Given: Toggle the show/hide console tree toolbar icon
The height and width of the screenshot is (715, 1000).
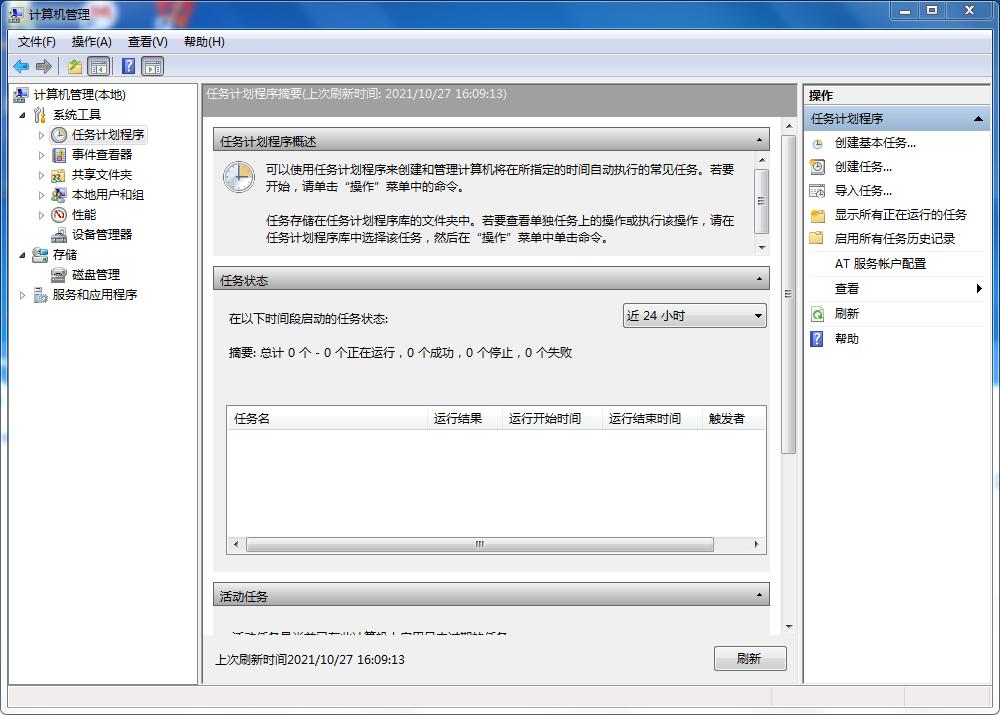Looking at the screenshot, I should point(98,66).
